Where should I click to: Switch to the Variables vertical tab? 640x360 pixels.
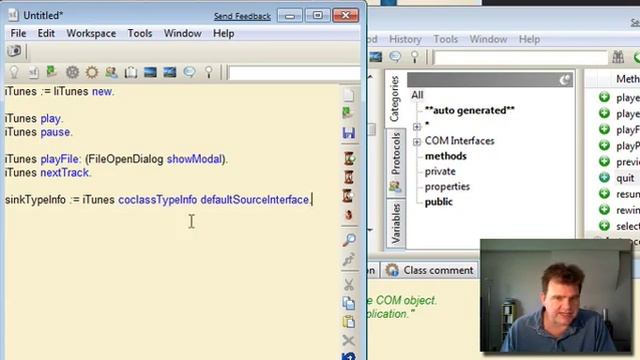tap(396, 224)
